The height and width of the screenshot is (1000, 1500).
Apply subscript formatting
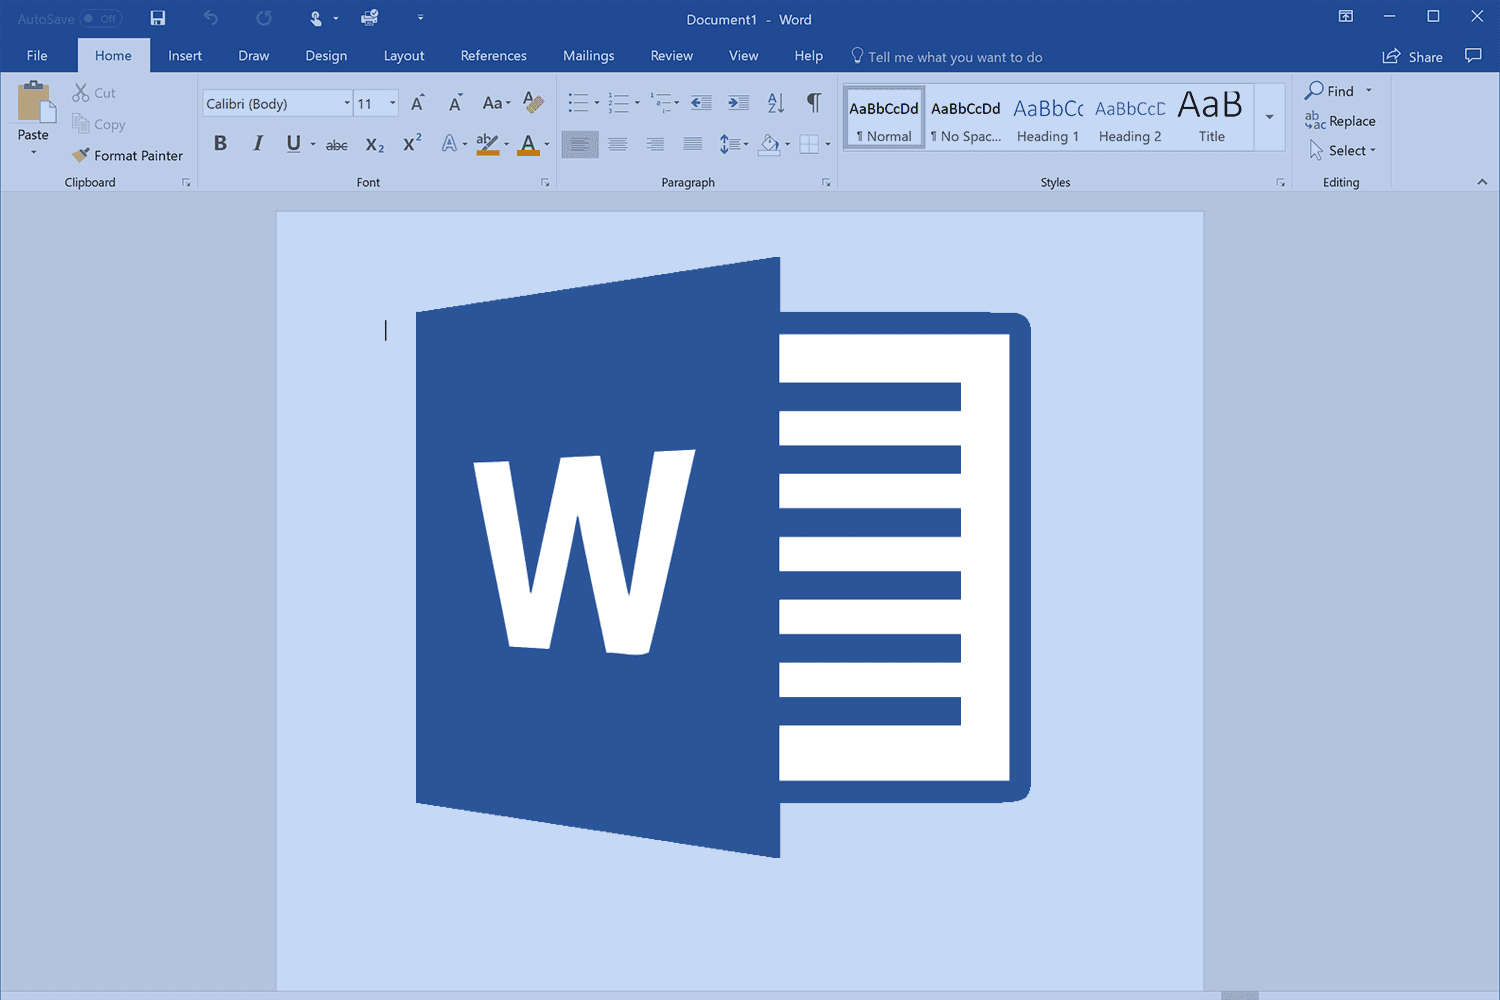click(374, 143)
